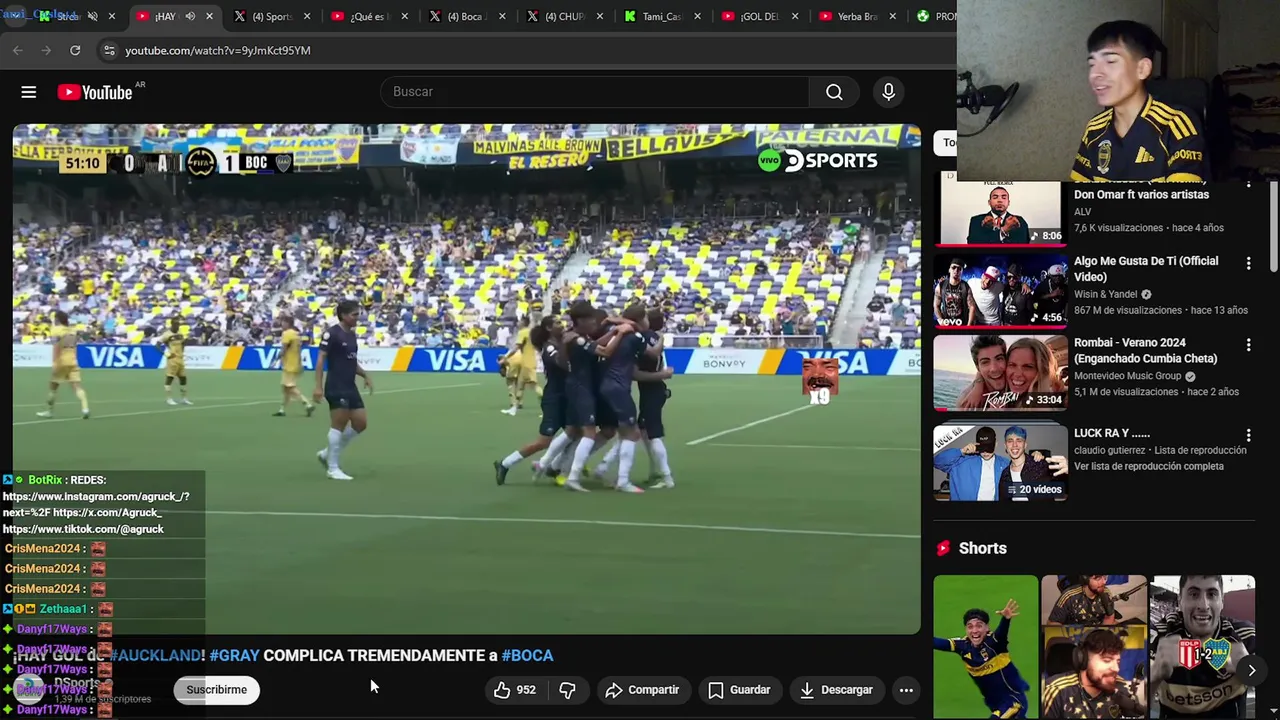Click the tiktok.com/@agruck chat link
Viewport: 1280px width, 720px height.
pyautogui.click(x=83, y=529)
